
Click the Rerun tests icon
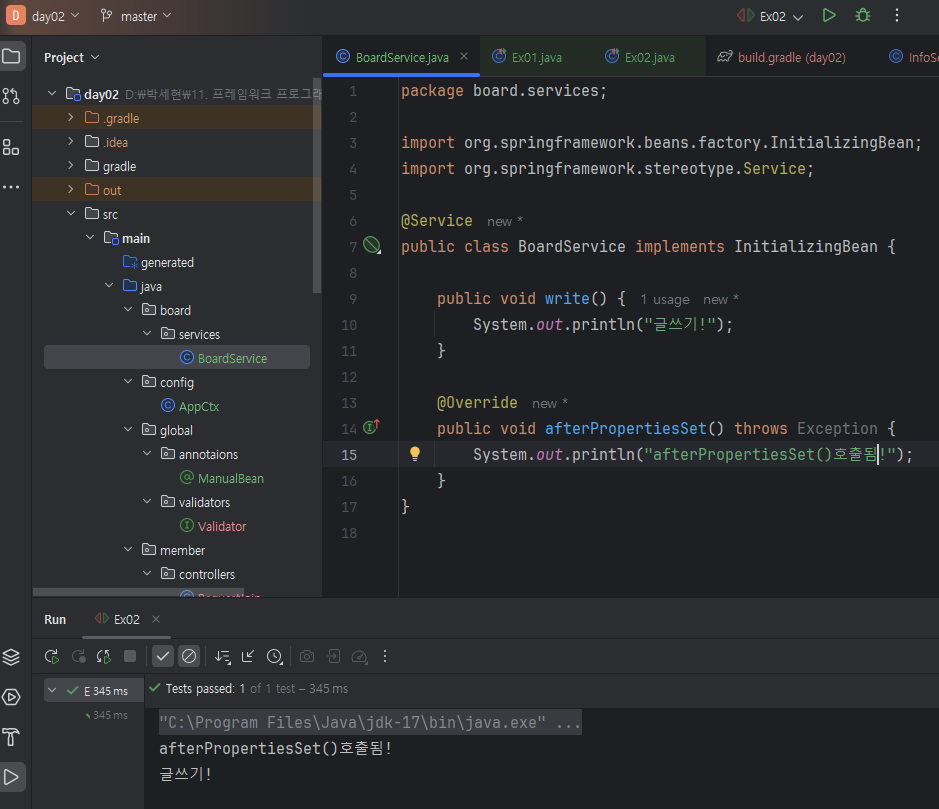tap(52, 656)
